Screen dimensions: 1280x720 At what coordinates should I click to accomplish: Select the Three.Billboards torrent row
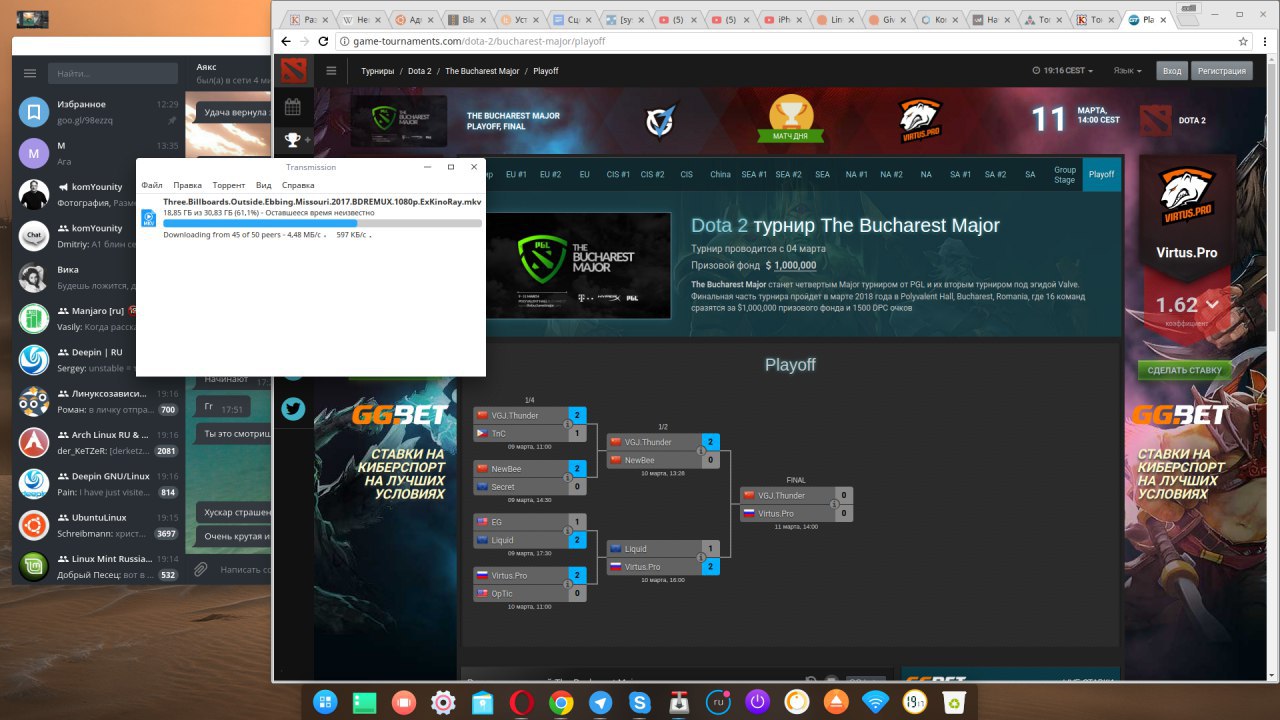point(311,218)
